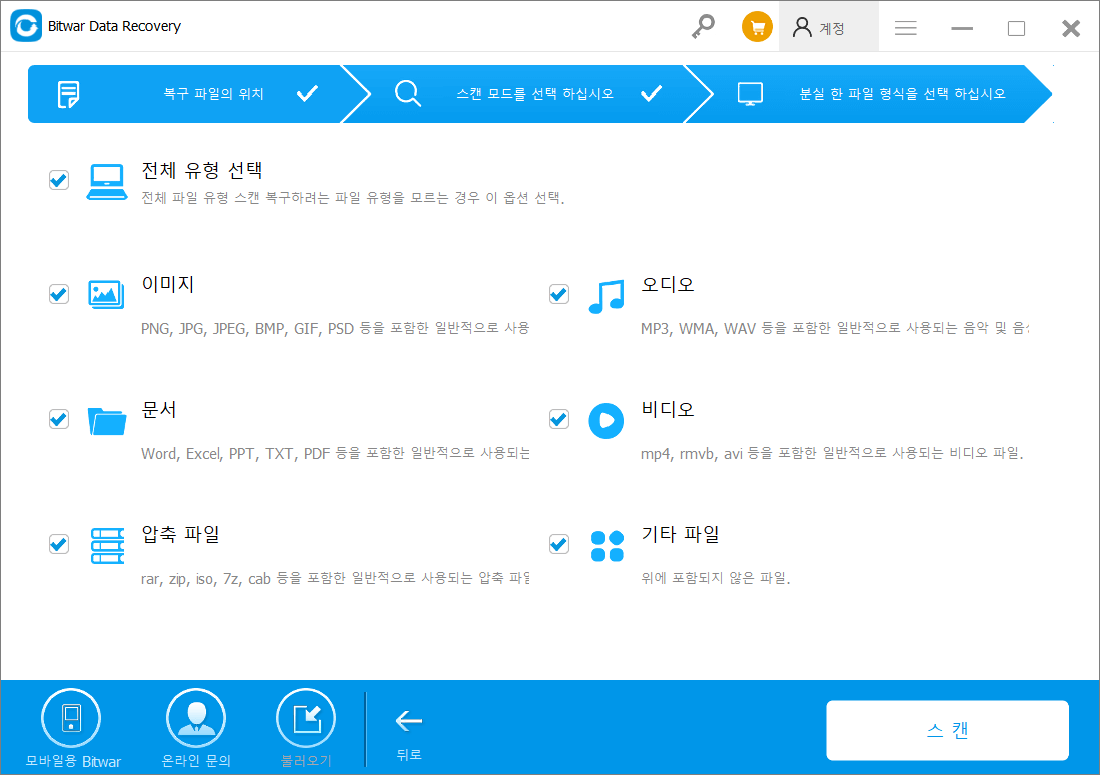The width and height of the screenshot is (1100, 775).
Task: Go to the 스캔 모드를 선택 하십시오 step
Action: coord(528,94)
